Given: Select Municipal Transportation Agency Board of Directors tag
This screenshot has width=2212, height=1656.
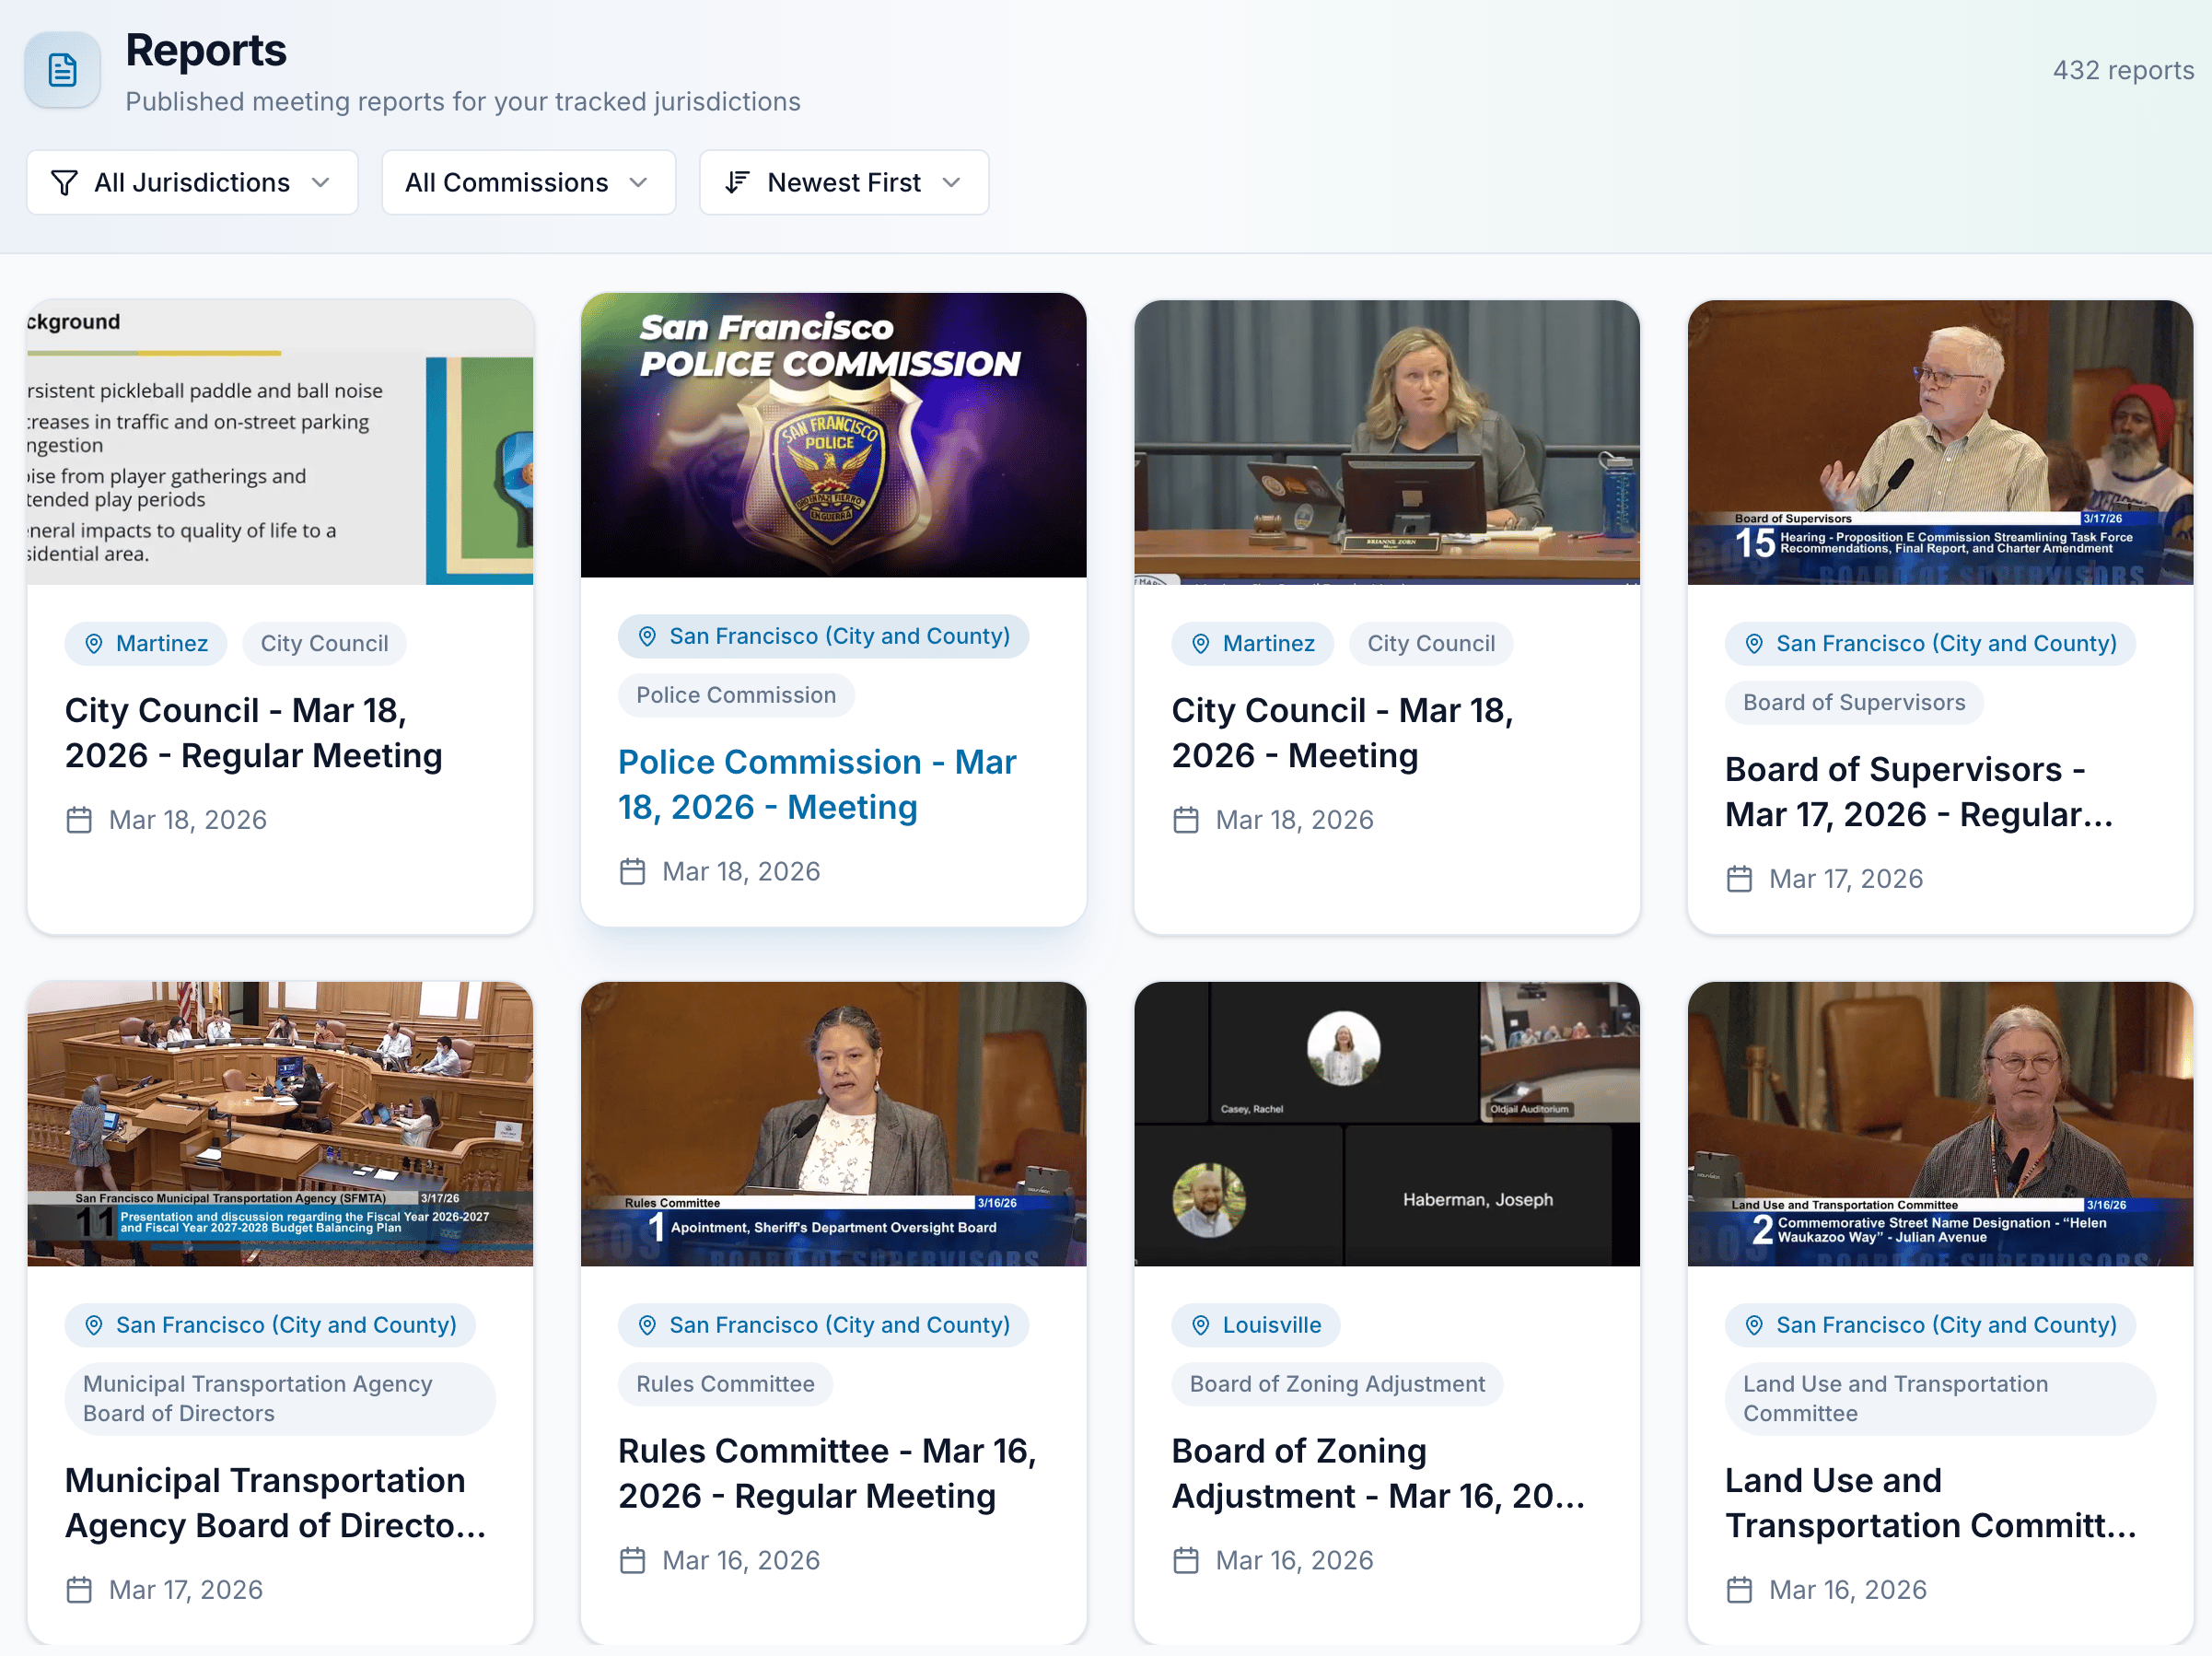Looking at the screenshot, I should click(279, 1399).
